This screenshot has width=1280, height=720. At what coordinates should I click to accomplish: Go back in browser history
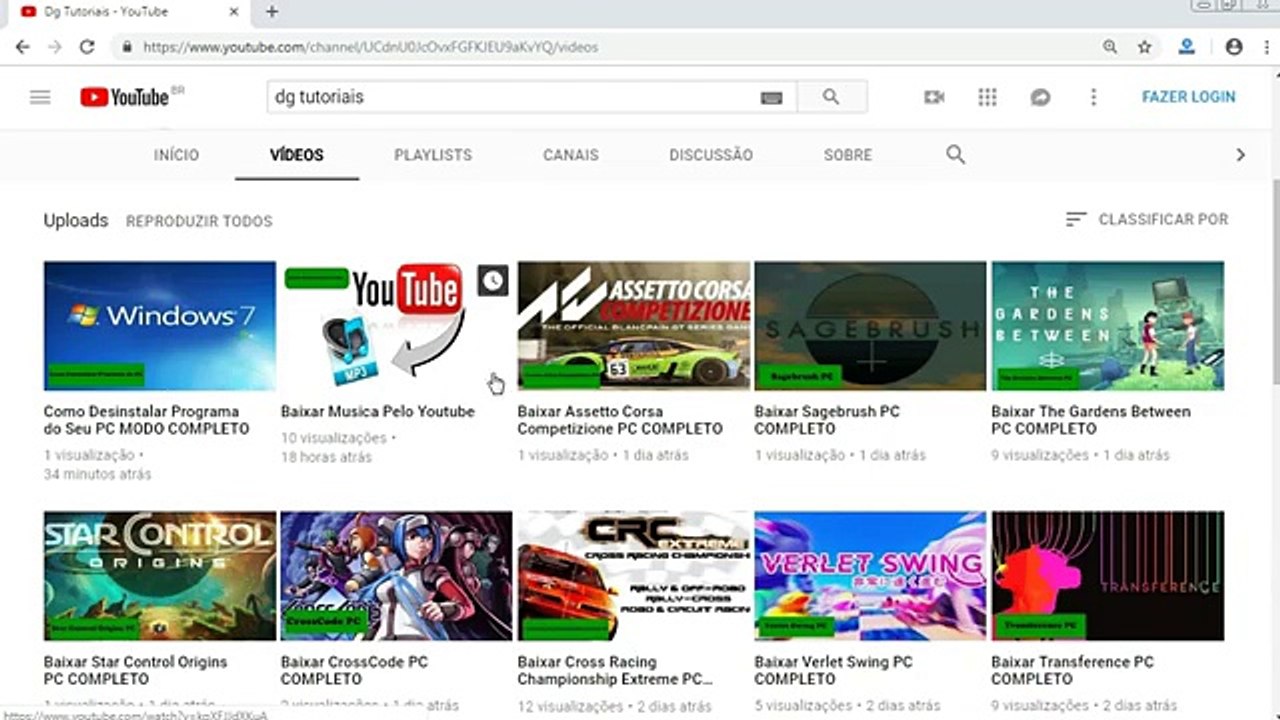pos(23,47)
